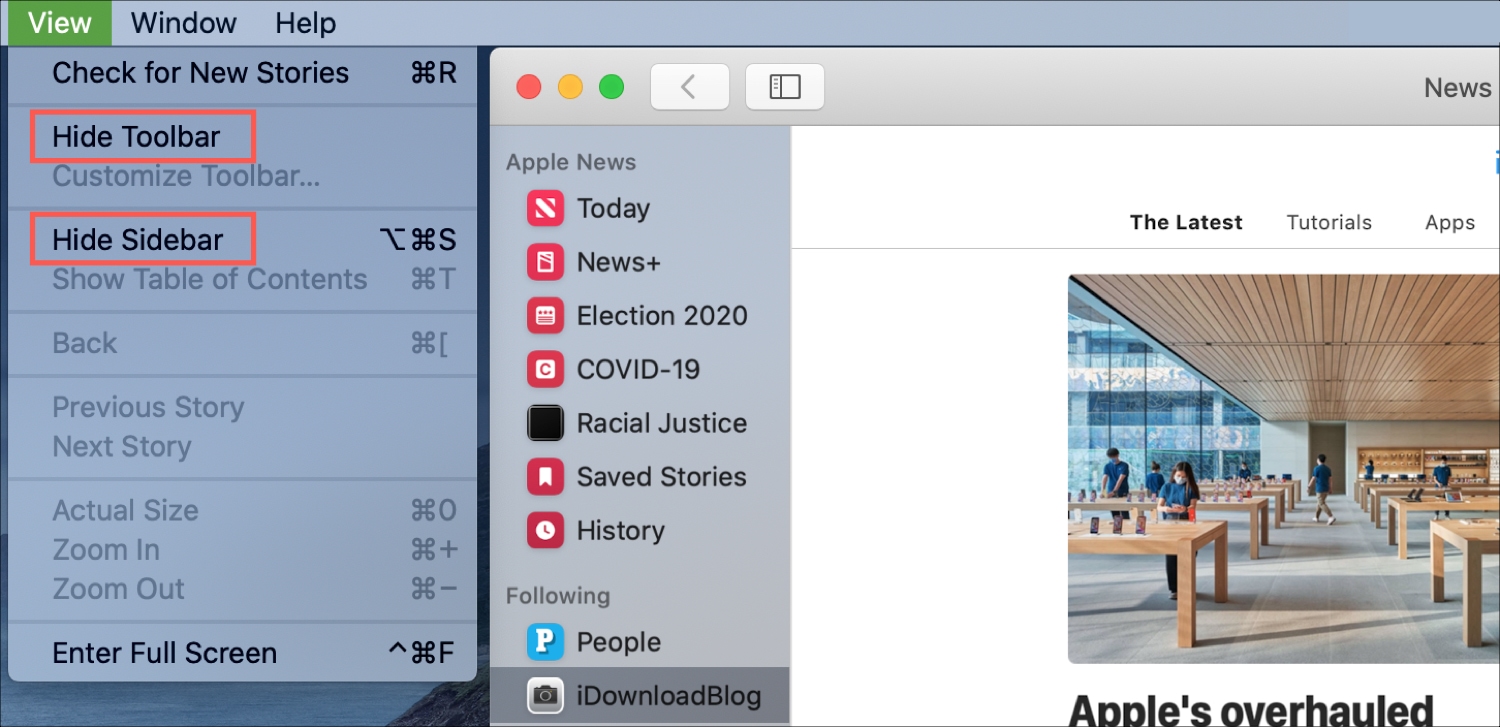The image size is (1500, 727).
Task: Switch to the Apps tab
Action: pyautogui.click(x=1450, y=223)
